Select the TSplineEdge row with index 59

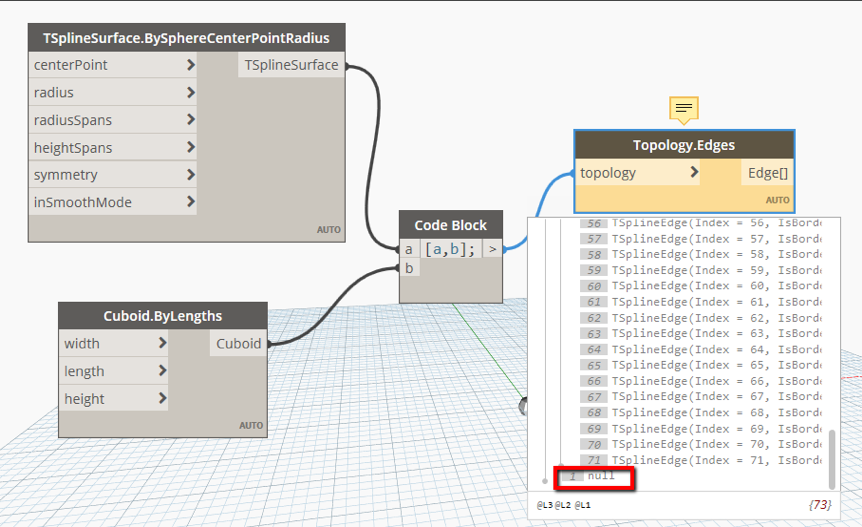pyautogui.click(x=701, y=270)
